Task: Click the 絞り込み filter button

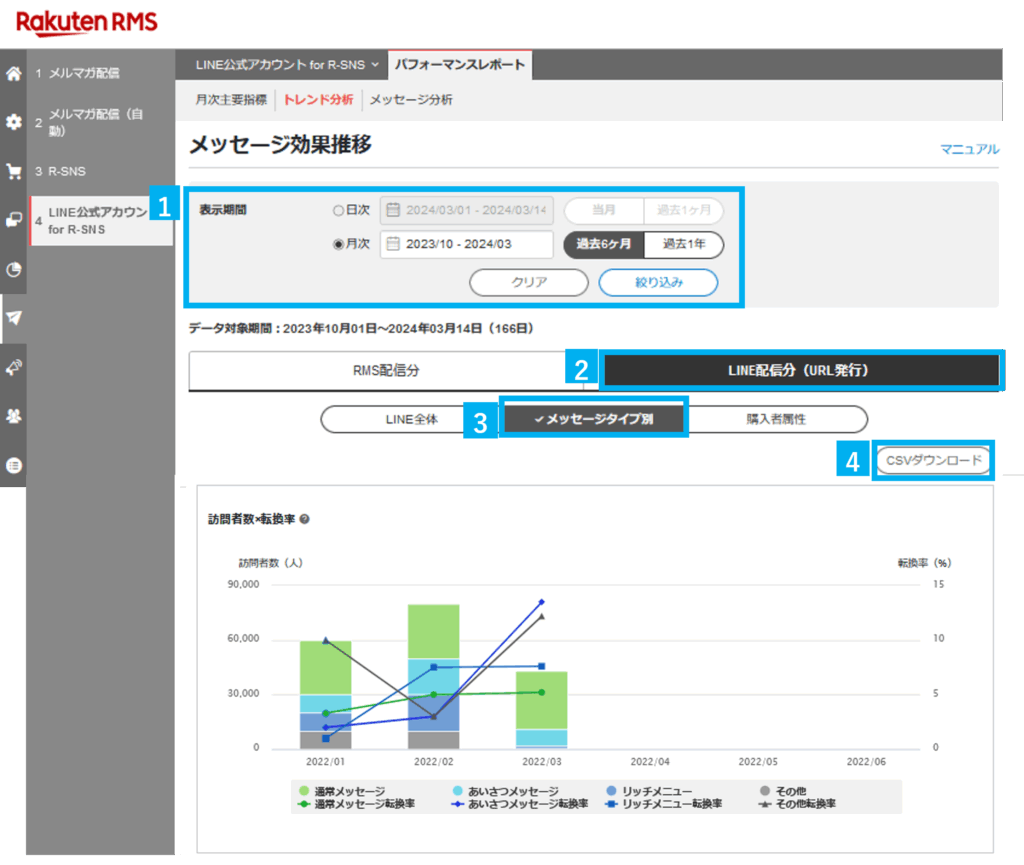Action: (658, 282)
